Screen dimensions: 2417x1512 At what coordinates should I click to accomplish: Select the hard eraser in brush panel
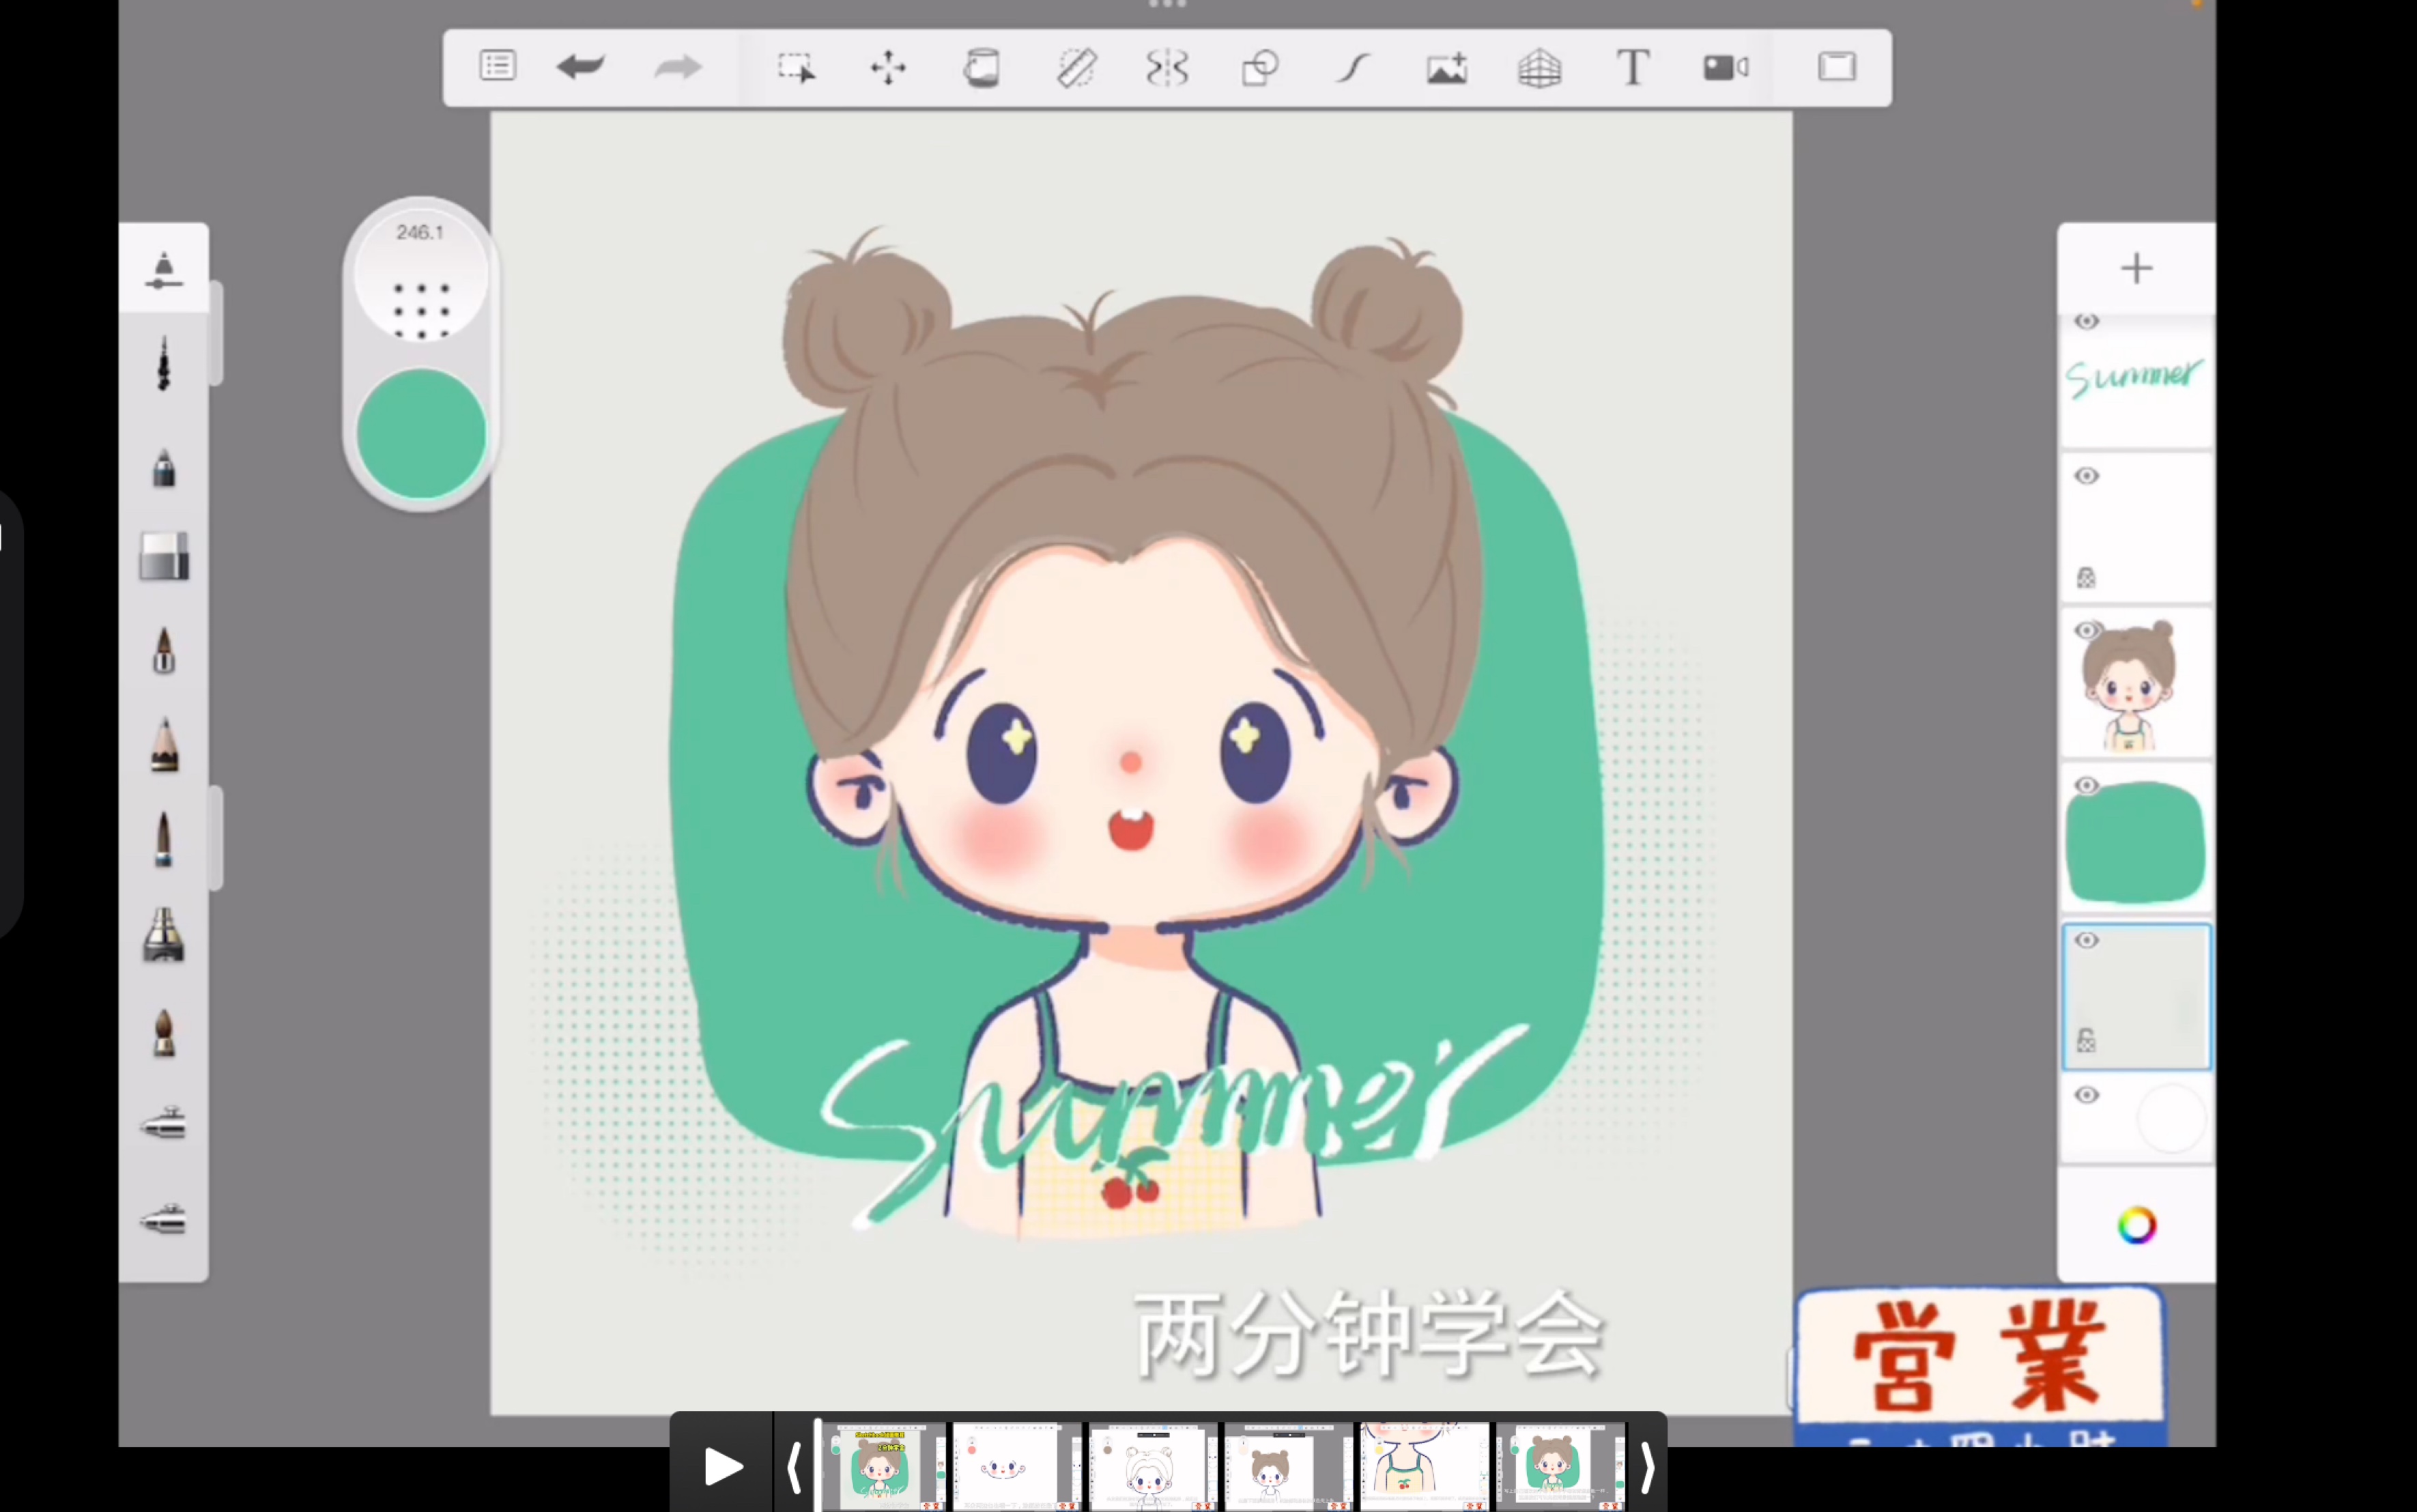tap(164, 556)
